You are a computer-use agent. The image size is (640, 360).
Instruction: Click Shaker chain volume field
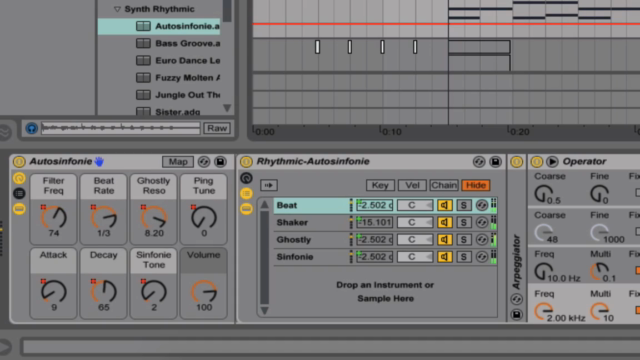[374, 222]
